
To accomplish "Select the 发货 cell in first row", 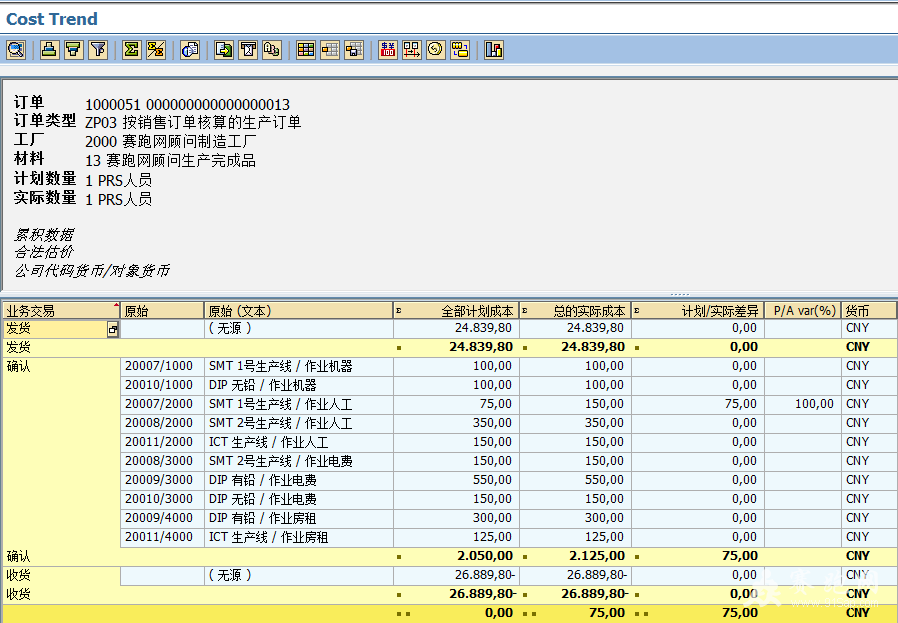I will click(55, 329).
